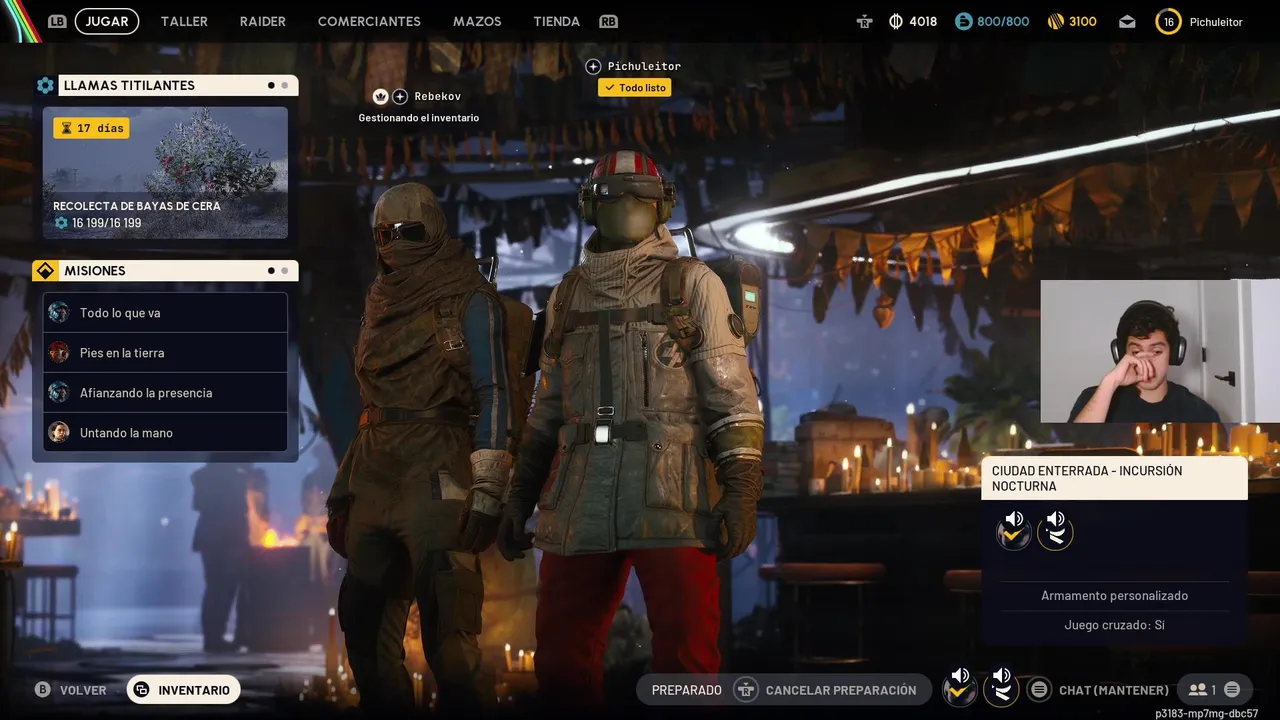Open the menu icon next to squad count

pyautogui.click(x=1232, y=690)
